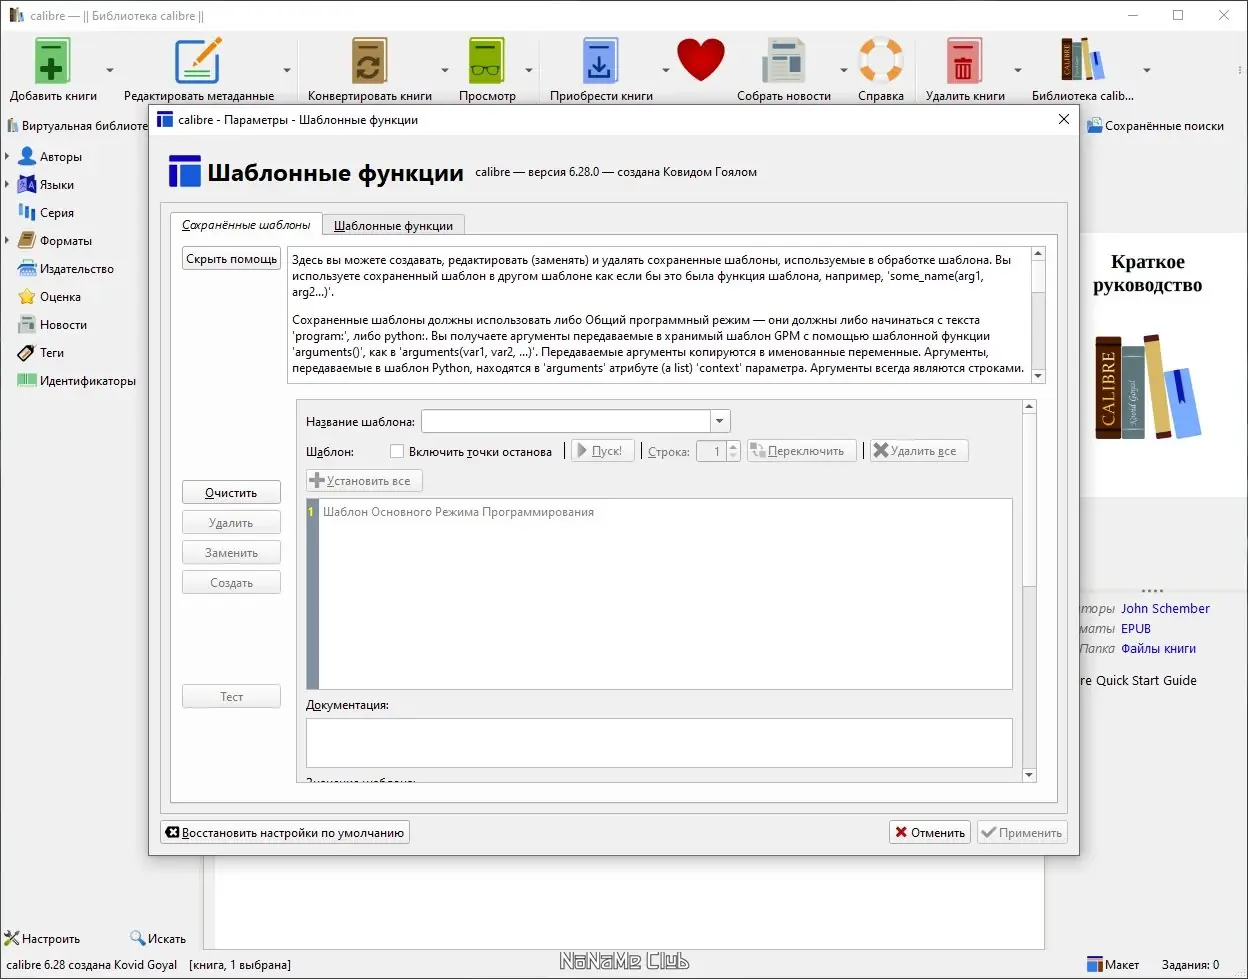Open Edit metadata toolbar icon
This screenshot has height=979, width=1248.
click(x=198, y=60)
